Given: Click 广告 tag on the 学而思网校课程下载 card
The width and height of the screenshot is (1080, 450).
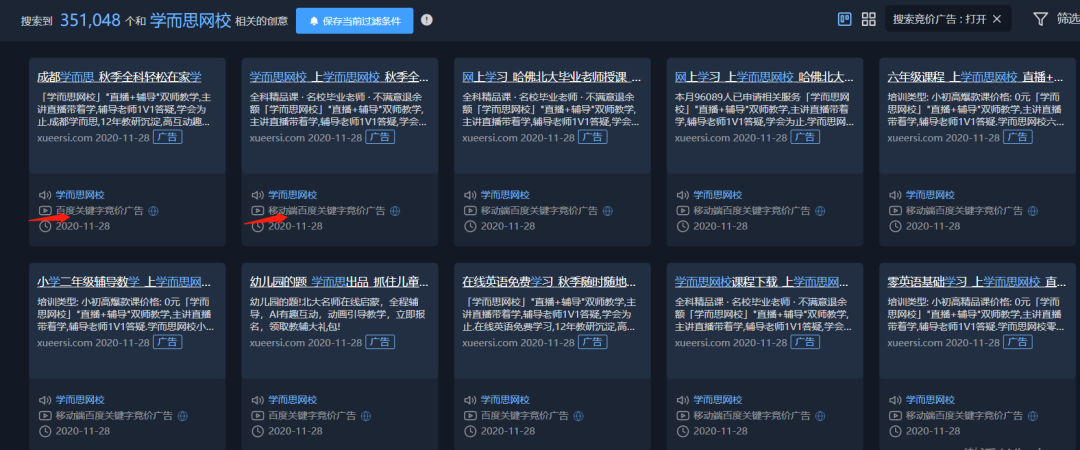Looking at the screenshot, I should click(x=804, y=342).
